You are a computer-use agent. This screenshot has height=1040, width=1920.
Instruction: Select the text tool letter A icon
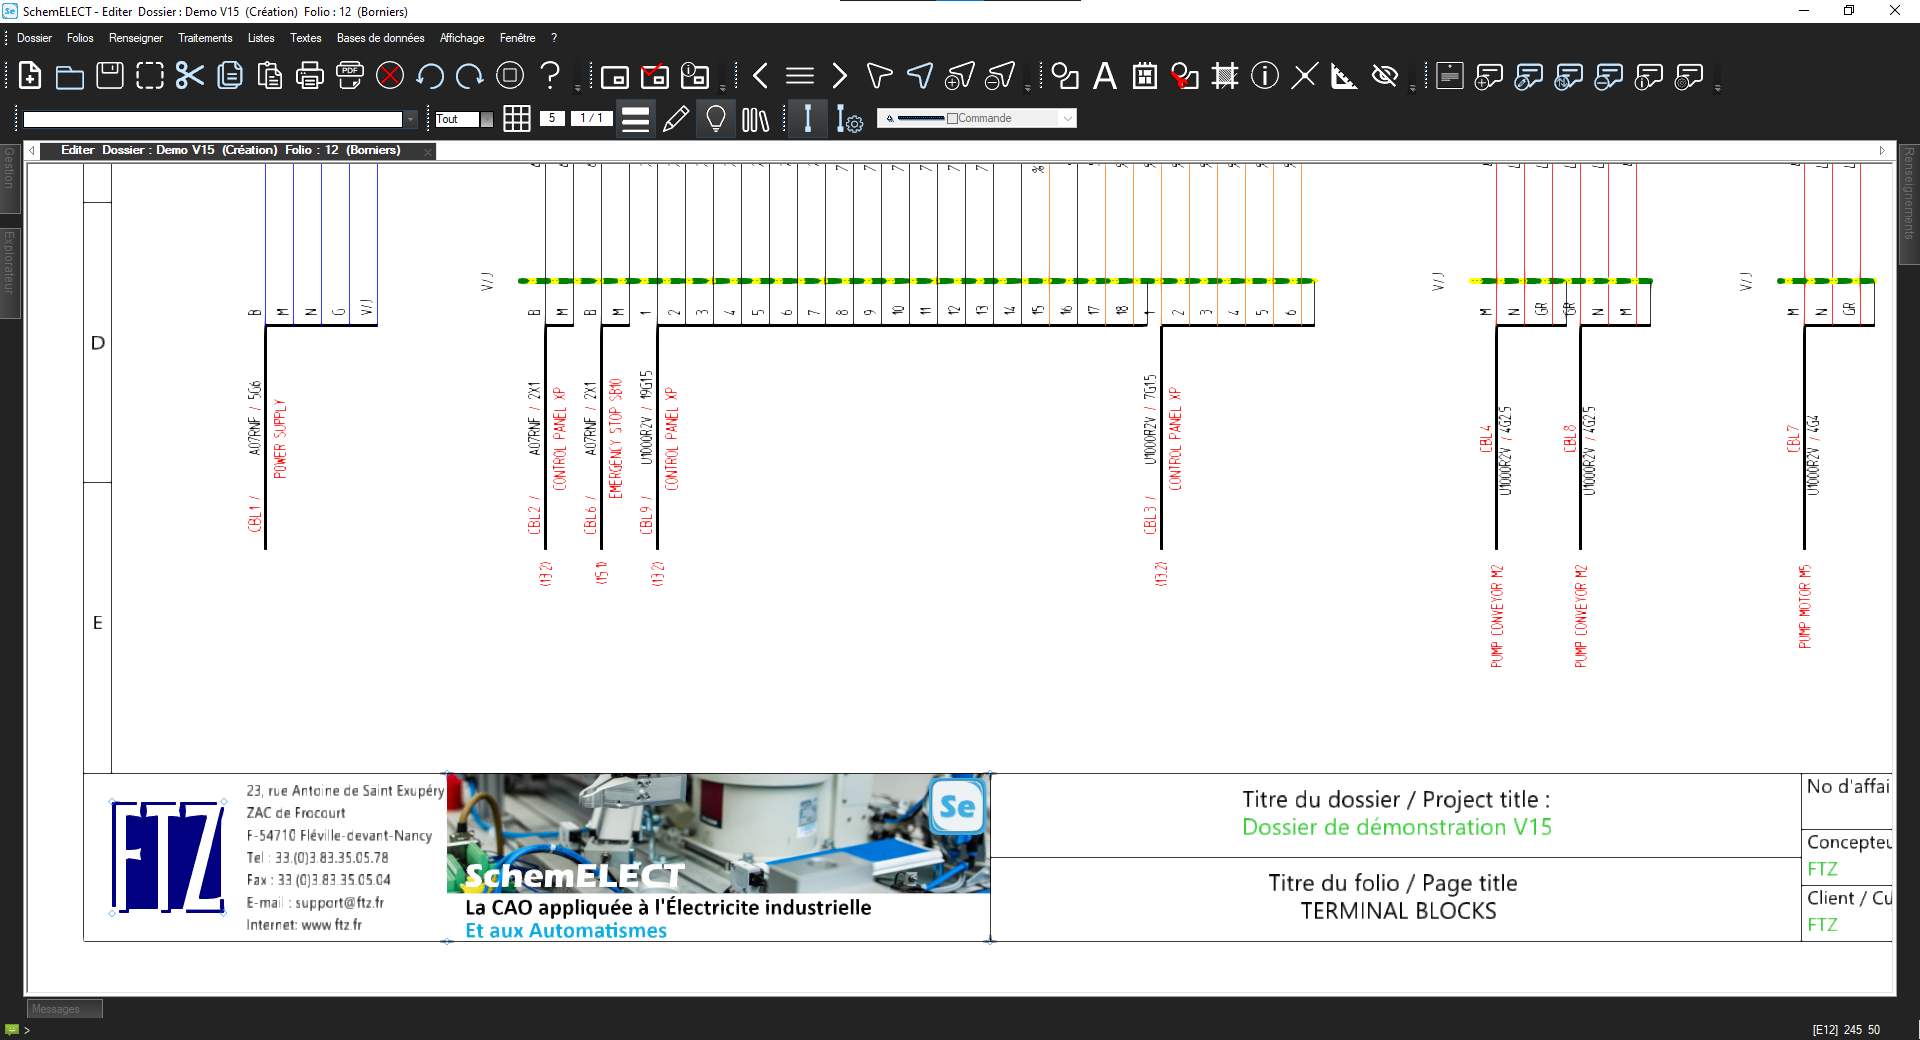(1104, 76)
